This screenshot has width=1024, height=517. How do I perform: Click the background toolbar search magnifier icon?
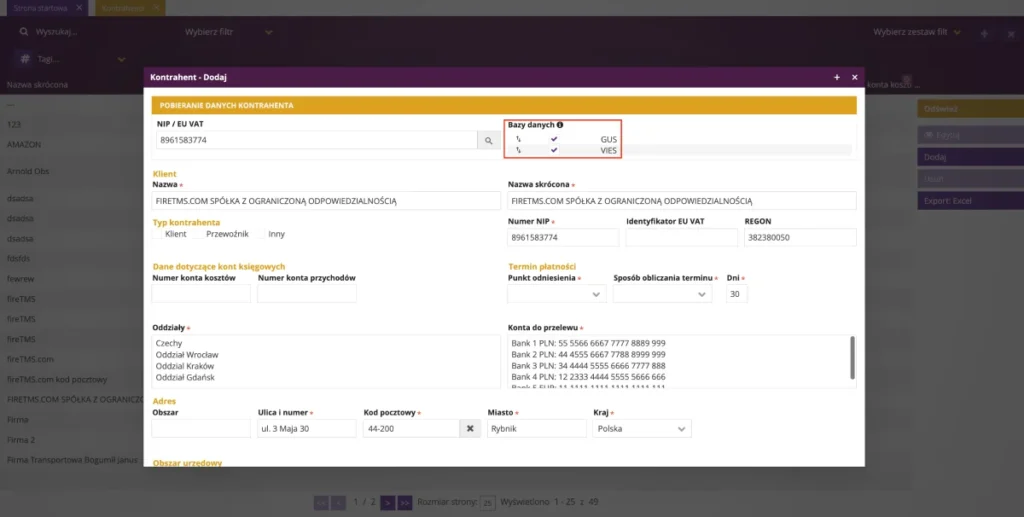click(x=24, y=31)
